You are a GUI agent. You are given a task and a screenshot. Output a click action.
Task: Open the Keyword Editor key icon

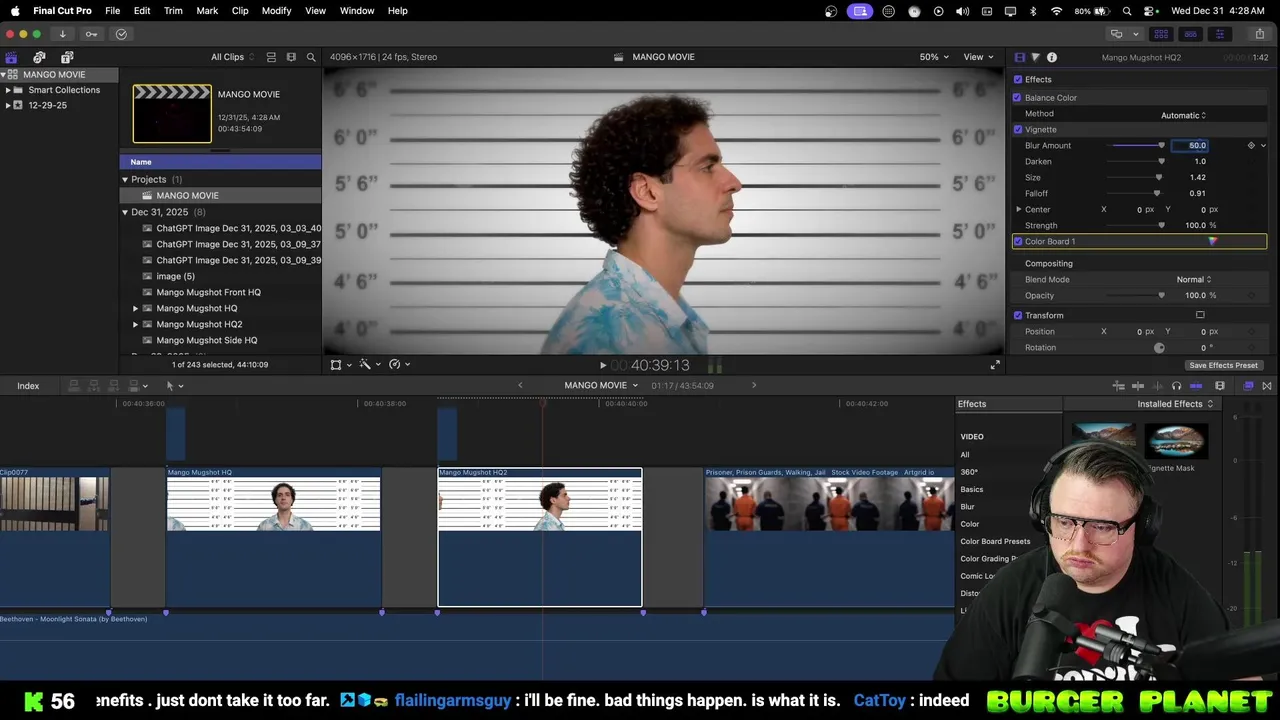click(91, 34)
